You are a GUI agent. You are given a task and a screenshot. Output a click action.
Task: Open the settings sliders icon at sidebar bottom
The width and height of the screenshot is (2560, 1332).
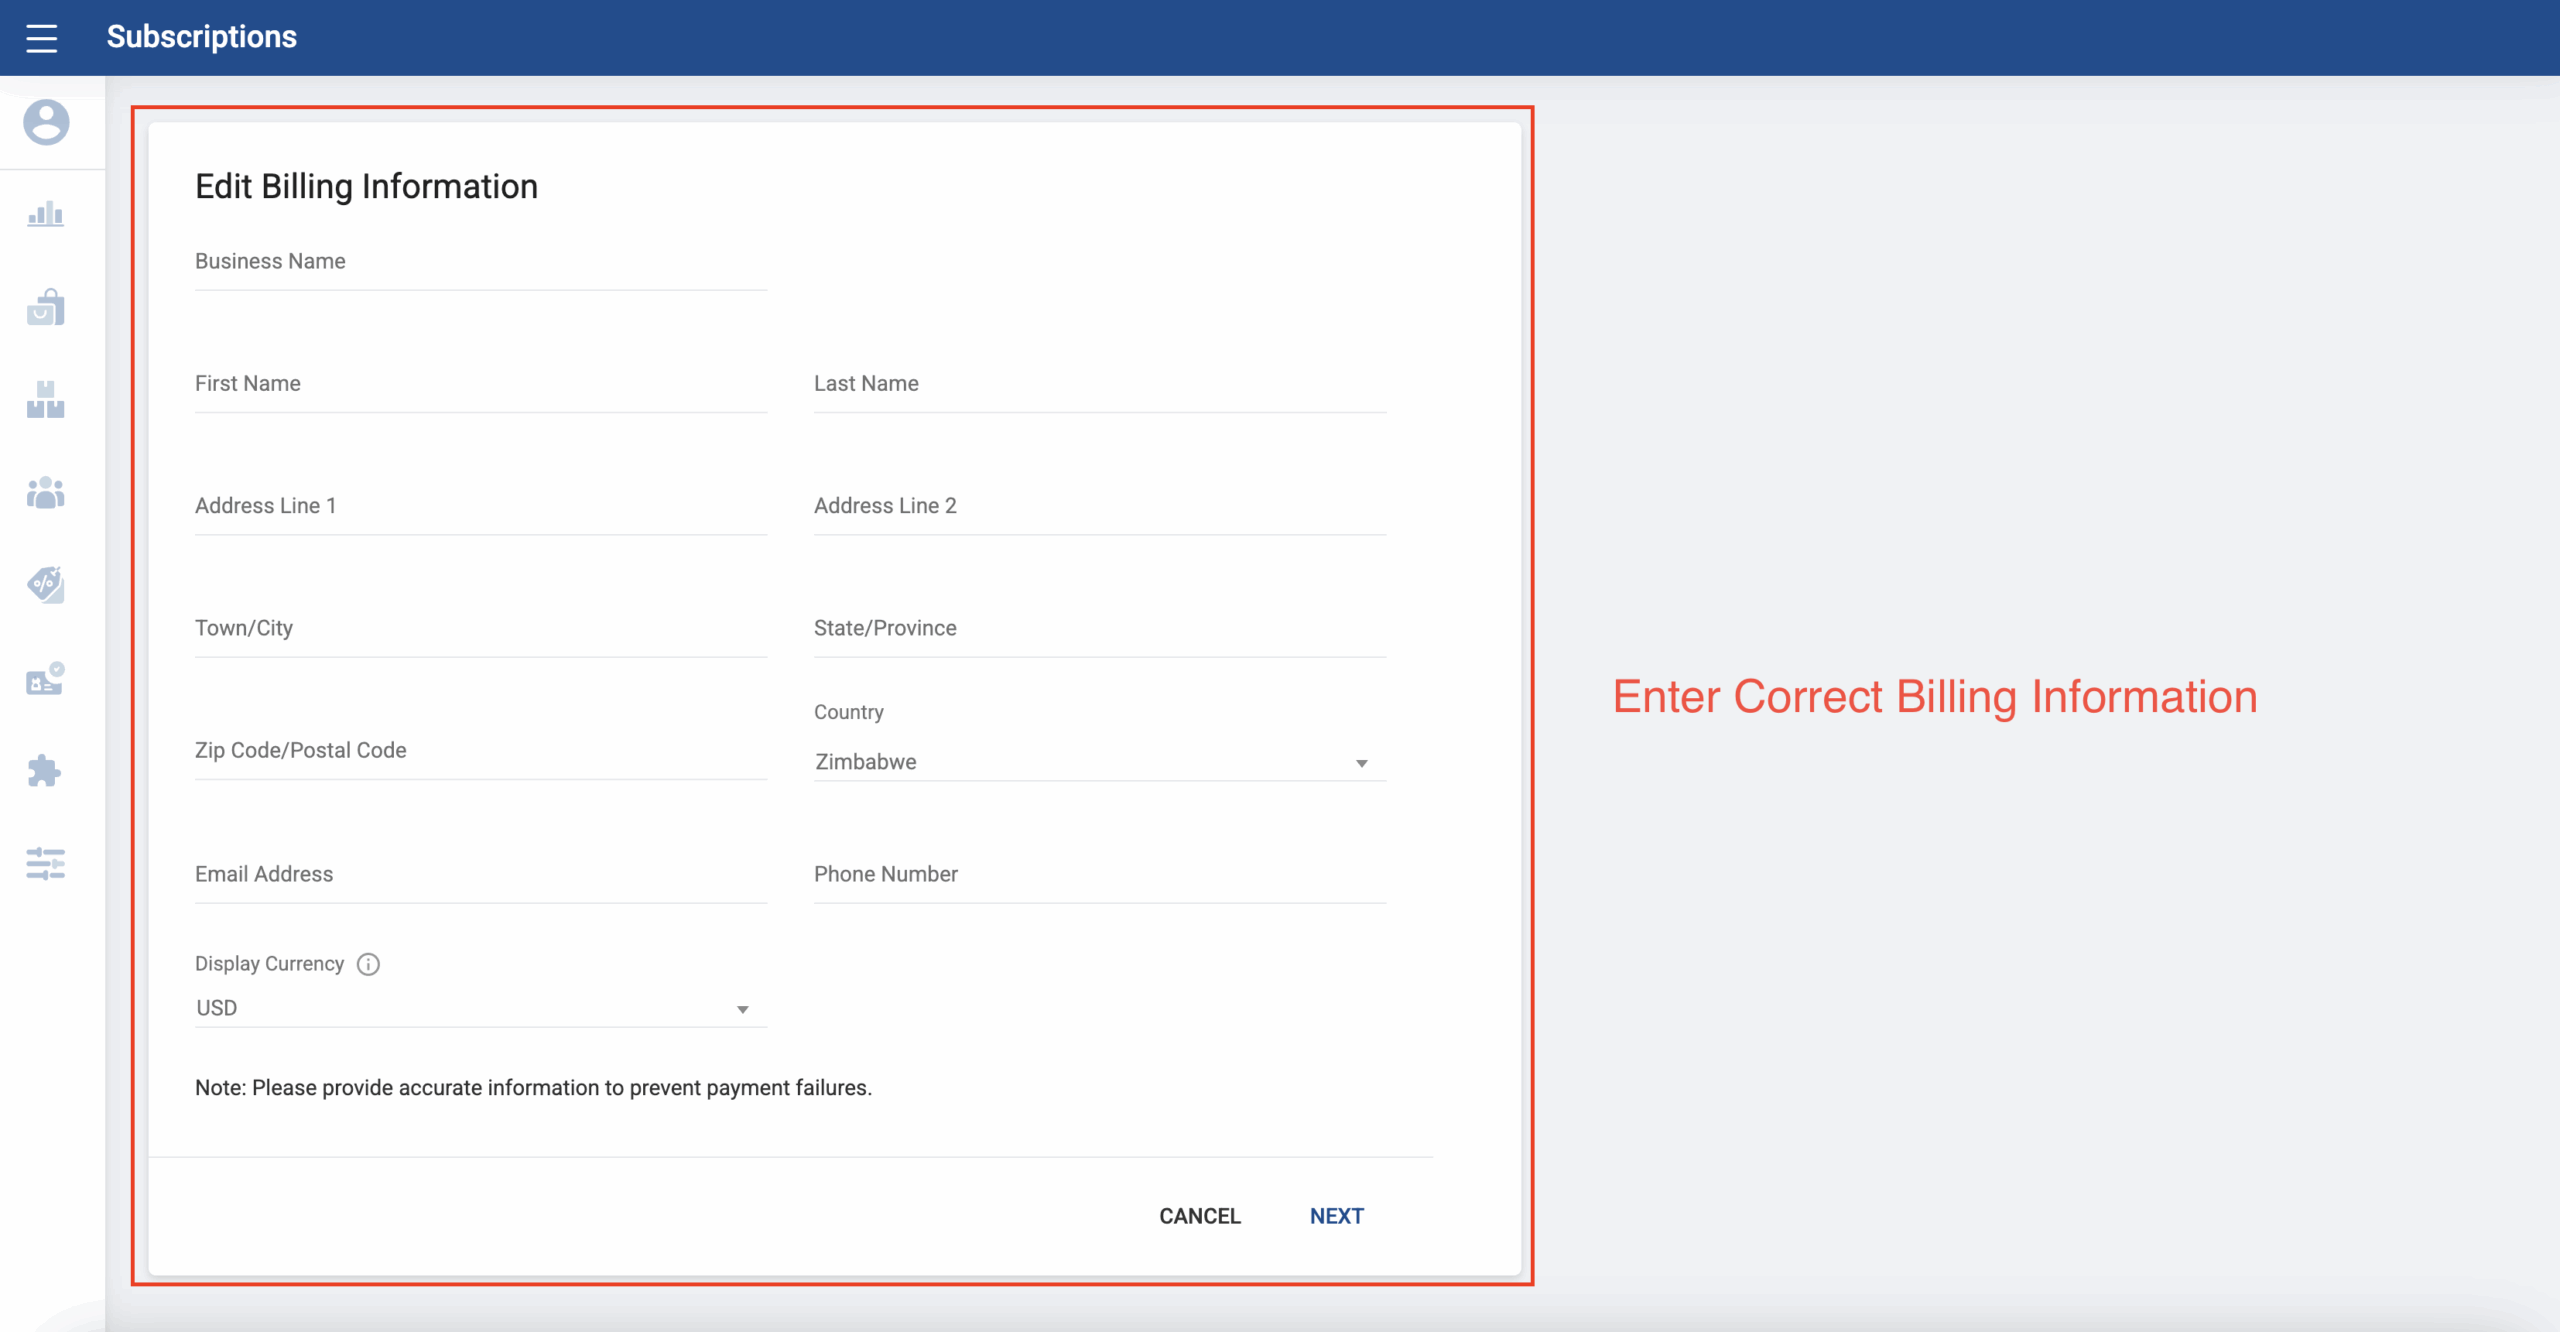[45, 864]
